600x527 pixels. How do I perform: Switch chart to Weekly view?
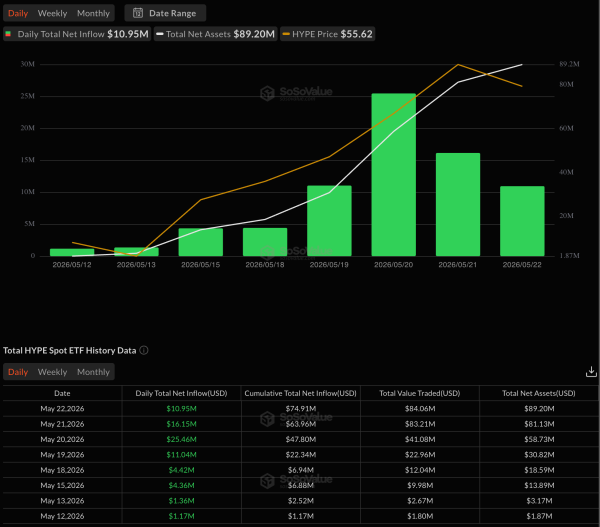pos(52,13)
